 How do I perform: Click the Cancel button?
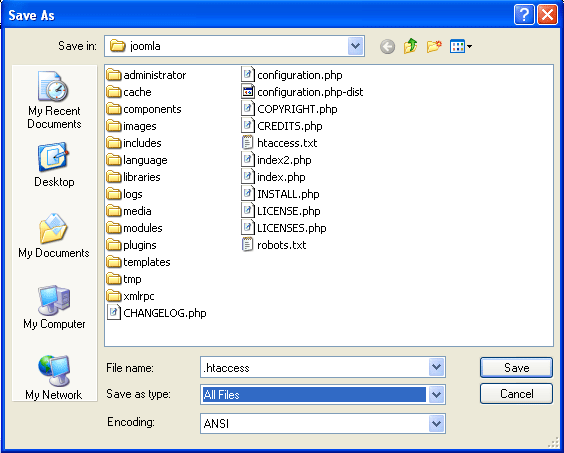pyautogui.click(x=516, y=394)
